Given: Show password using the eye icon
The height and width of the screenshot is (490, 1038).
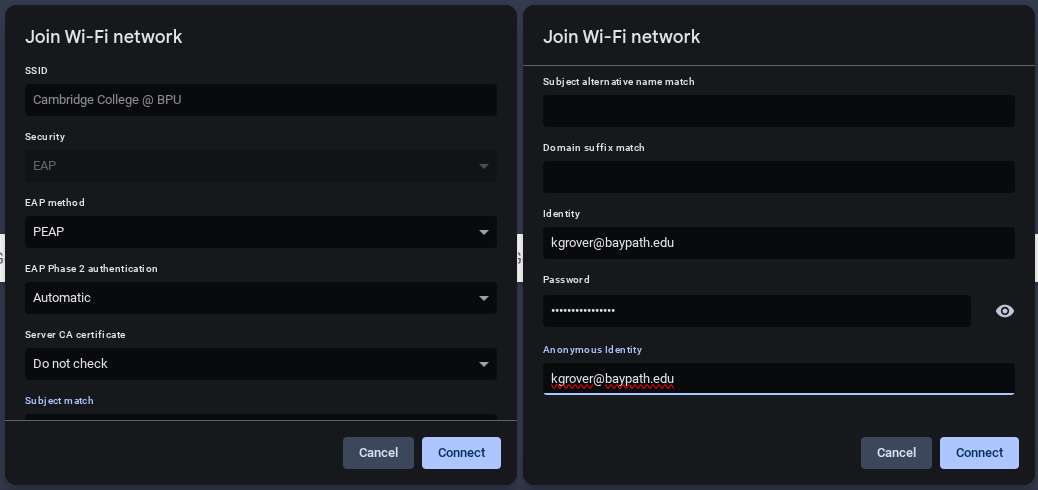Looking at the screenshot, I should pos(1005,311).
